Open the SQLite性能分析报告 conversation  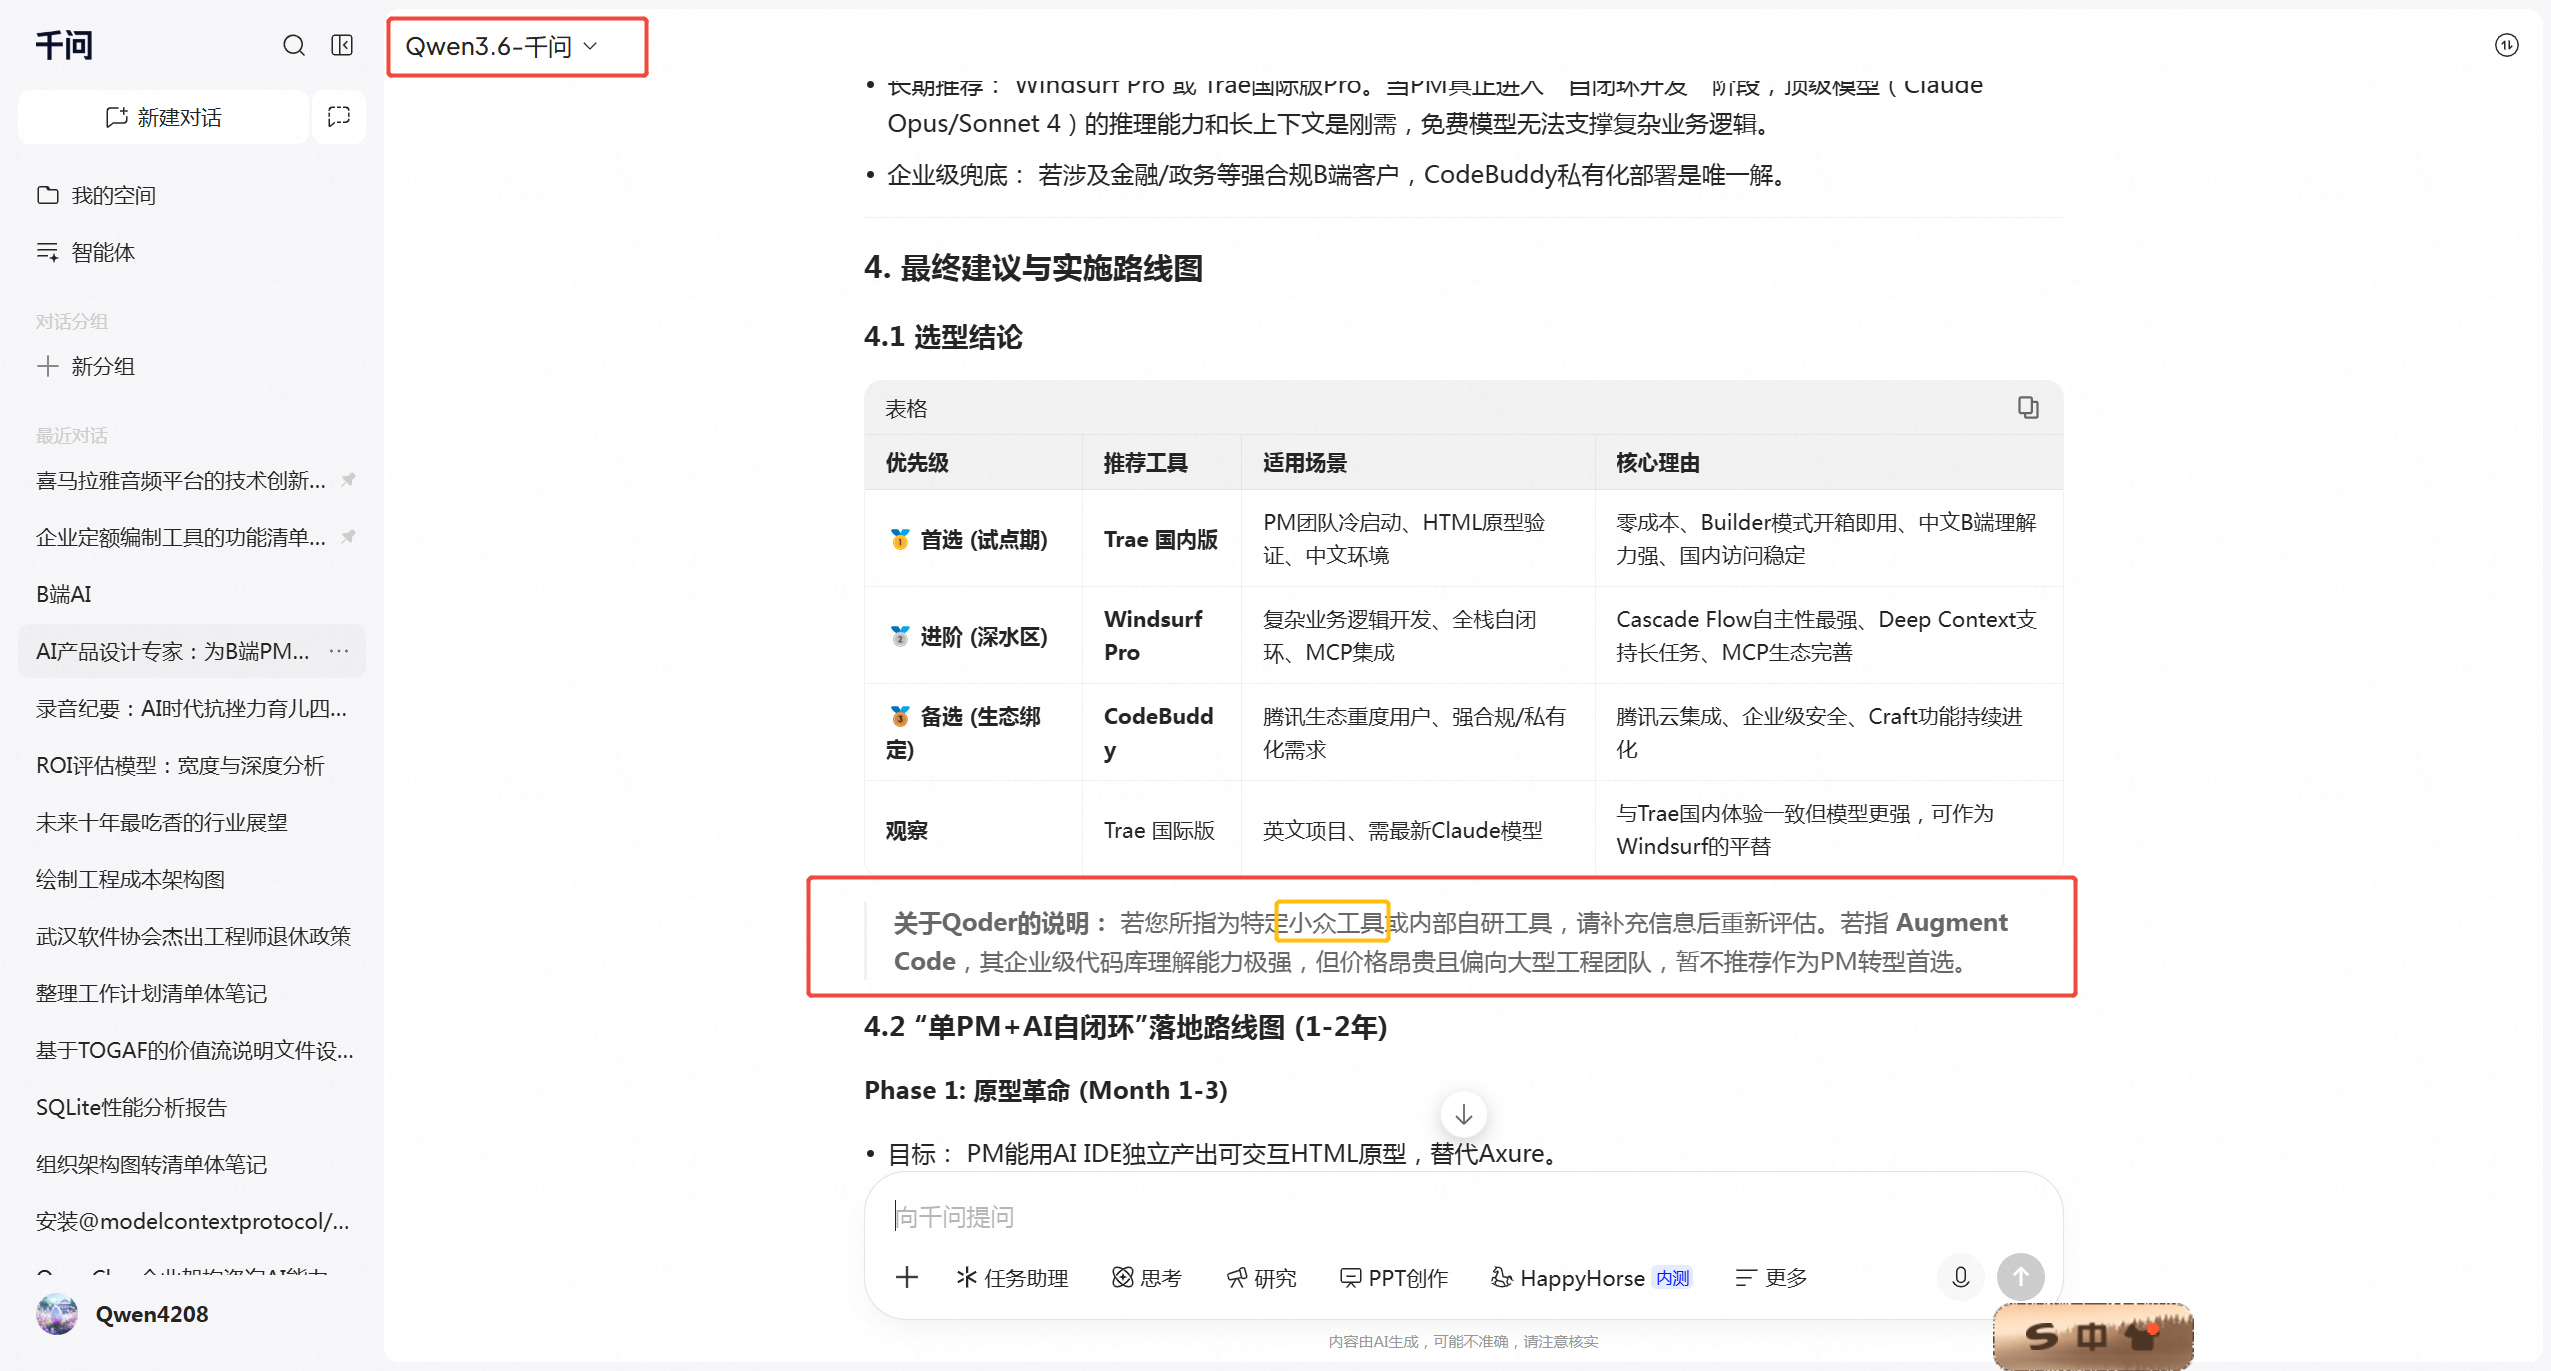tap(191, 1107)
